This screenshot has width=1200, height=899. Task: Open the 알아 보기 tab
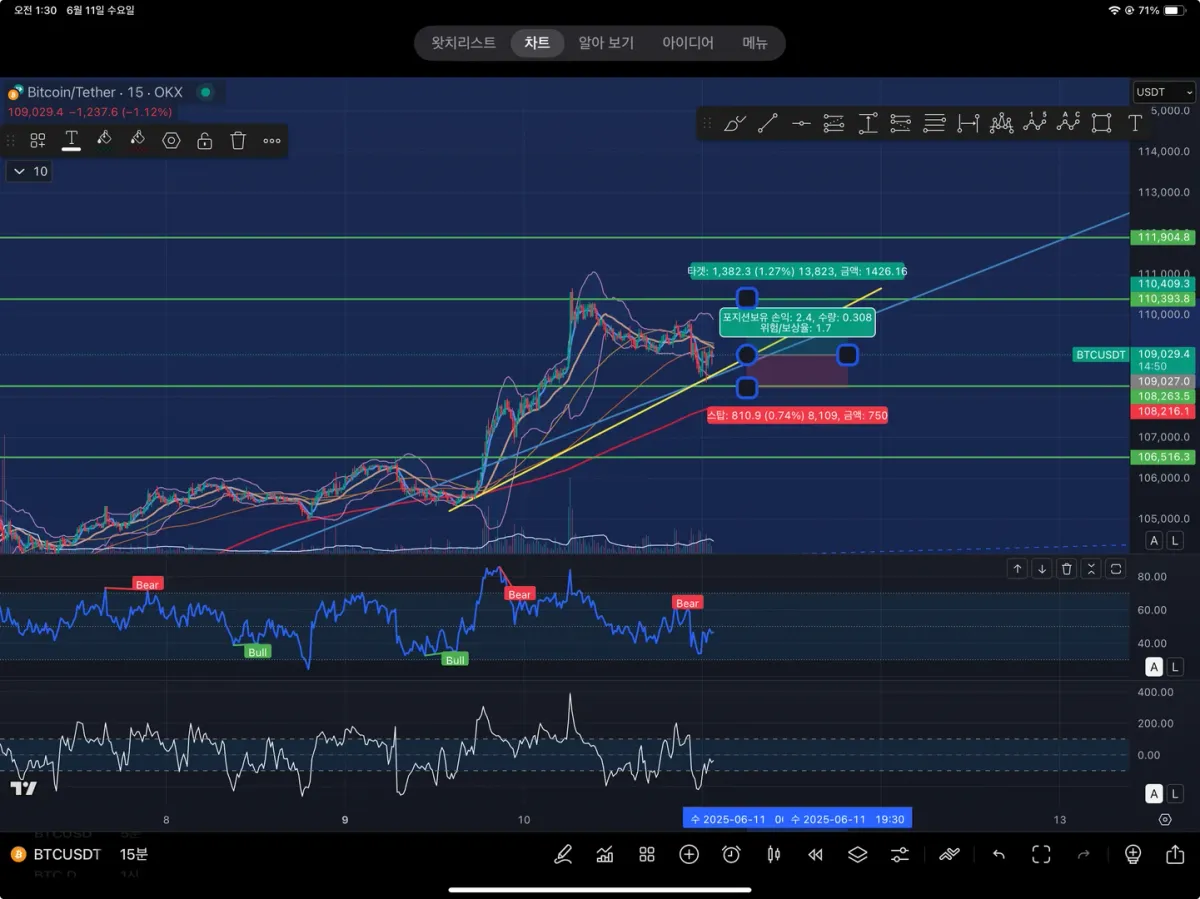click(606, 43)
